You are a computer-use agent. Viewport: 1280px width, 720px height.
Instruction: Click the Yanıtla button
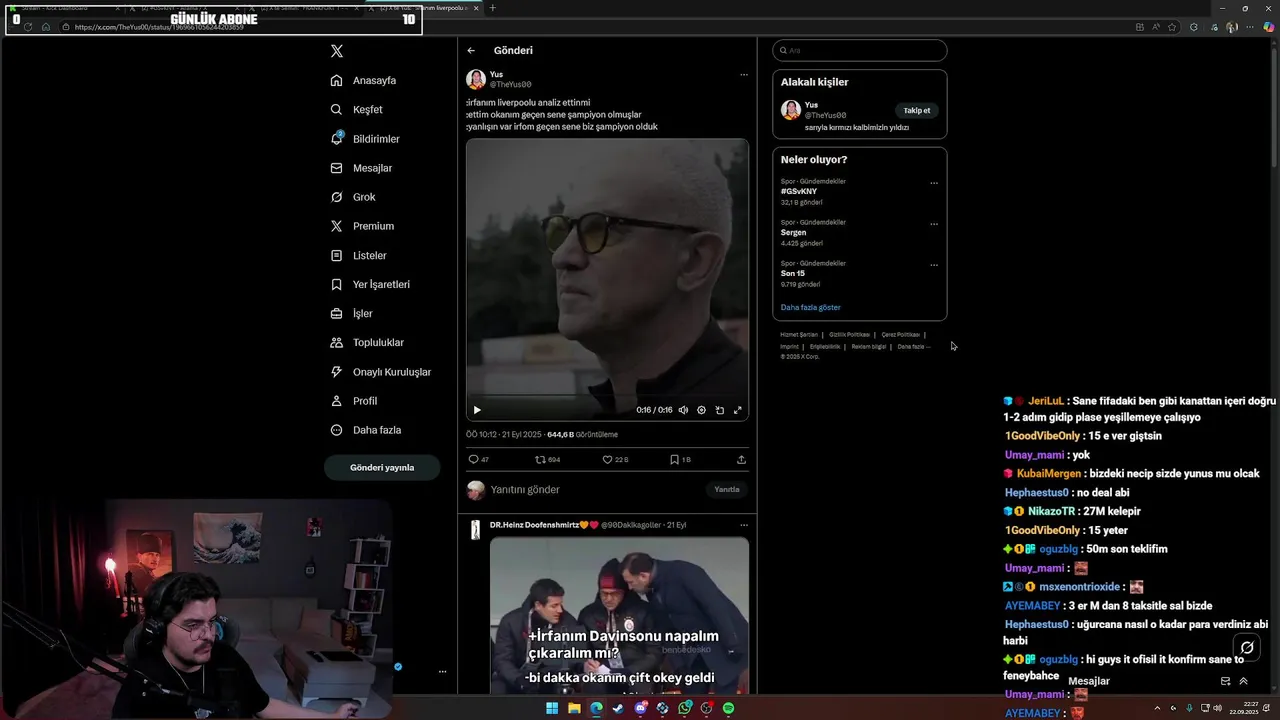(727, 490)
